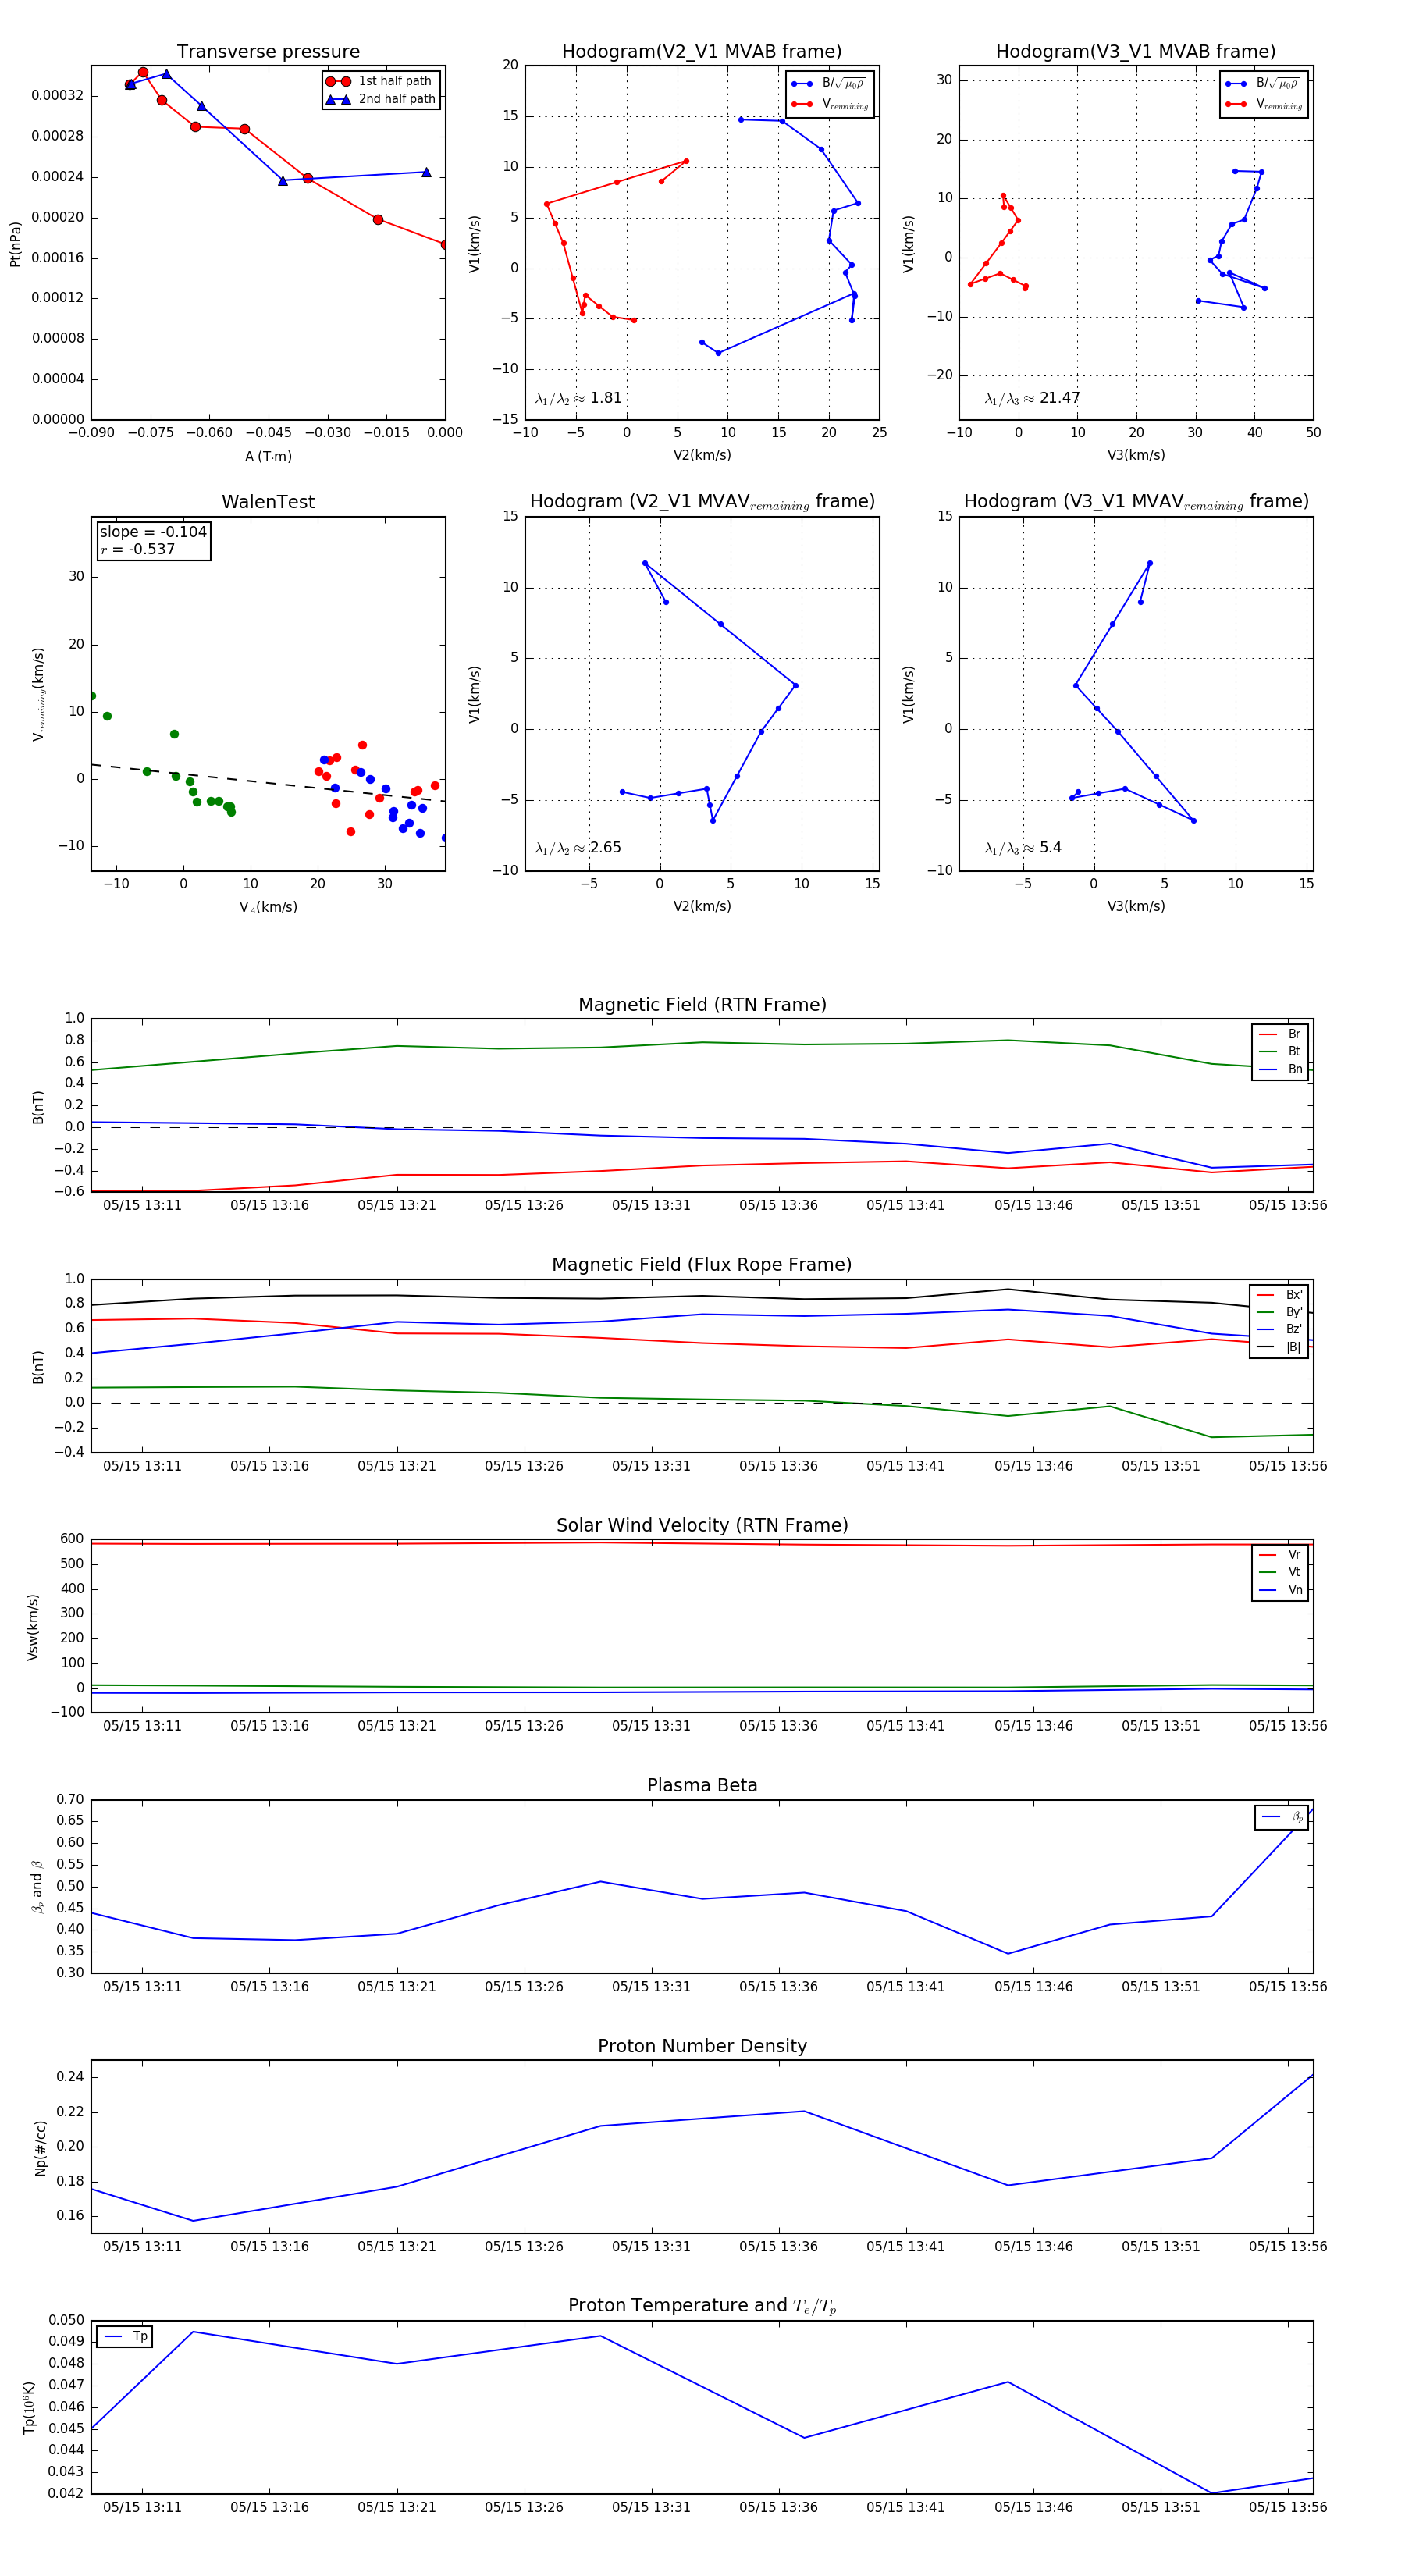Select the 'Vr' legend entry

tap(1280, 1554)
